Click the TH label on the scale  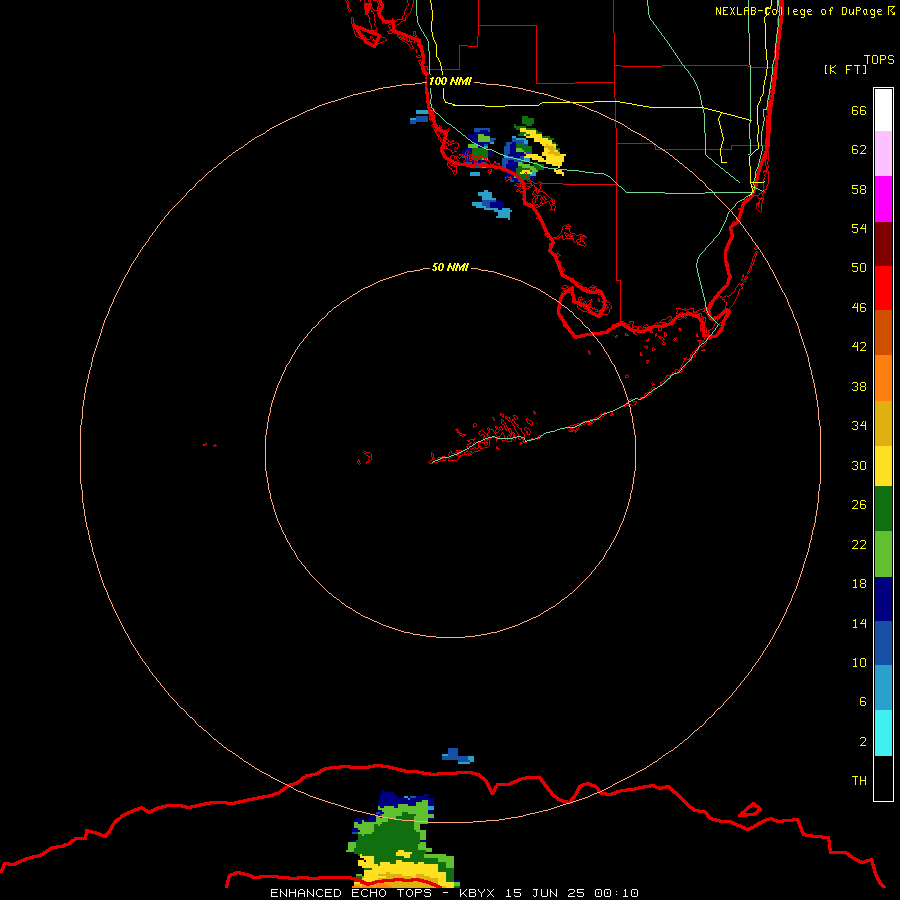coord(859,781)
